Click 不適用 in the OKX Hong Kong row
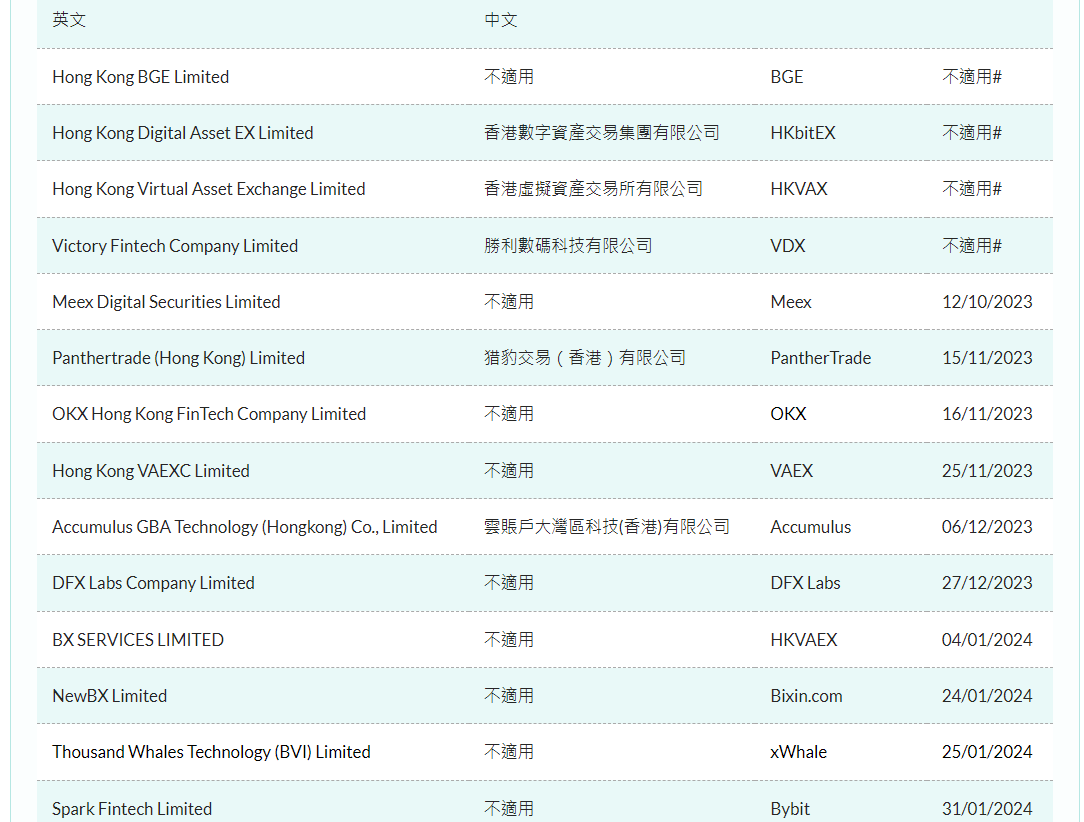Image resolution: width=1084 pixels, height=822 pixels. click(509, 413)
